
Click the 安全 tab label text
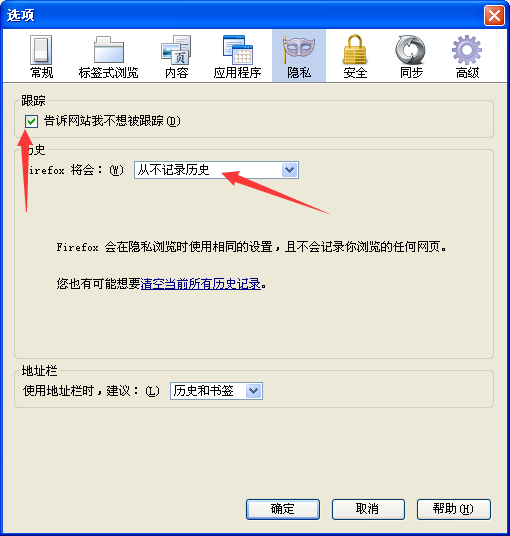(x=355, y=73)
